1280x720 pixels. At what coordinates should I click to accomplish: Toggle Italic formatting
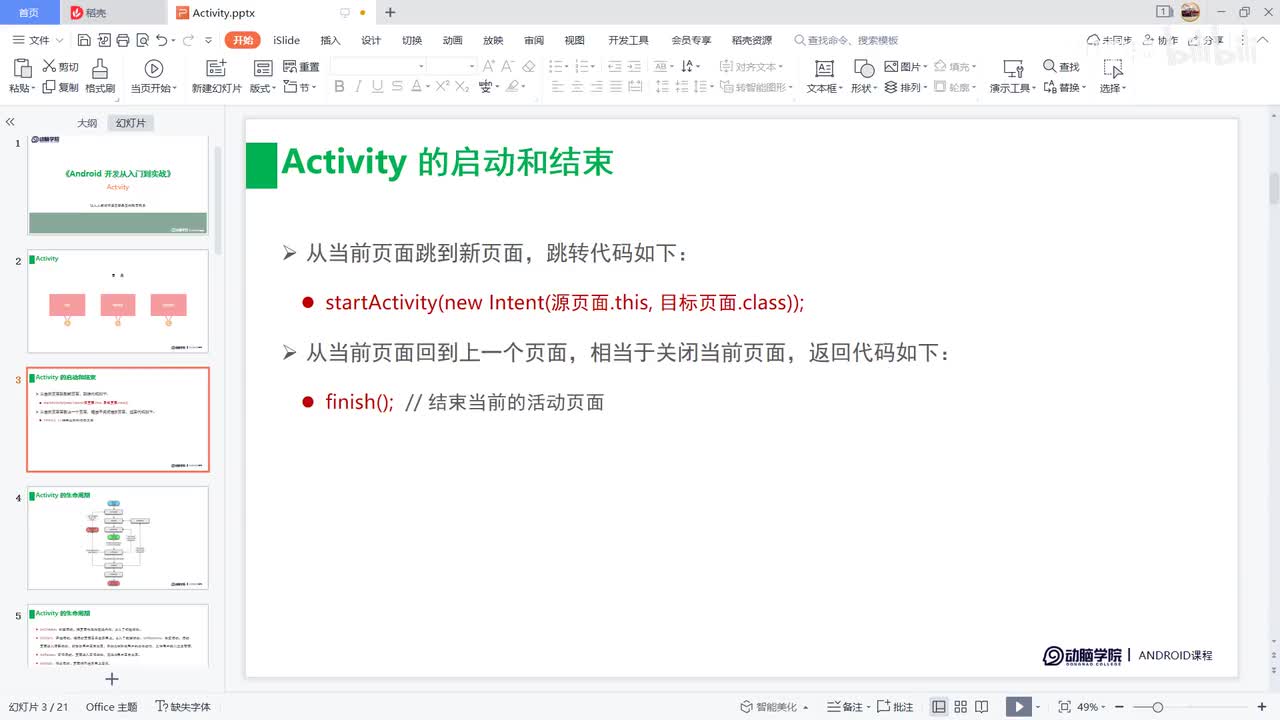pos(360,87)
